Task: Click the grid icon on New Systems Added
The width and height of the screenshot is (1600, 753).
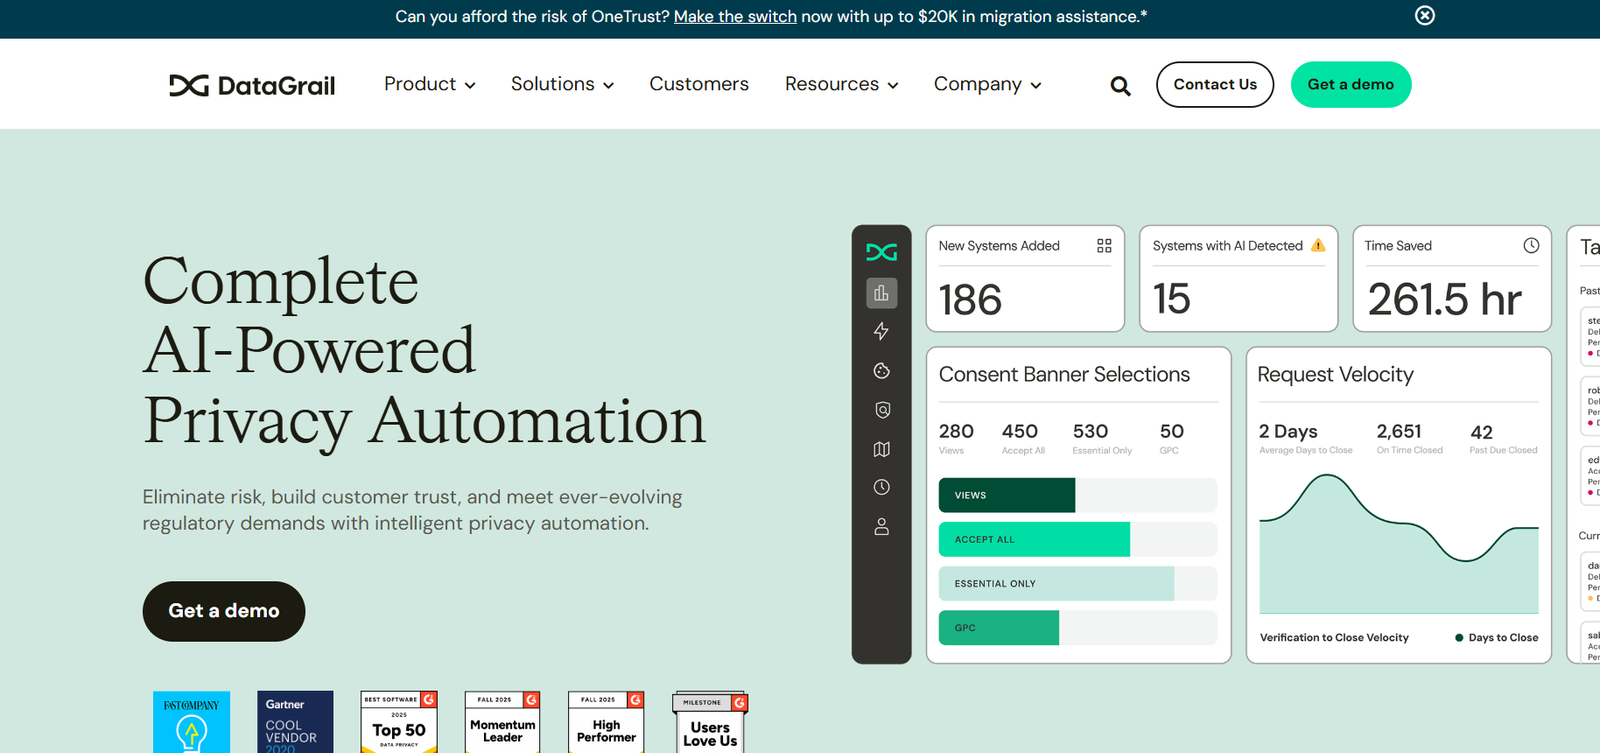Action: (x=1104, y=246)
